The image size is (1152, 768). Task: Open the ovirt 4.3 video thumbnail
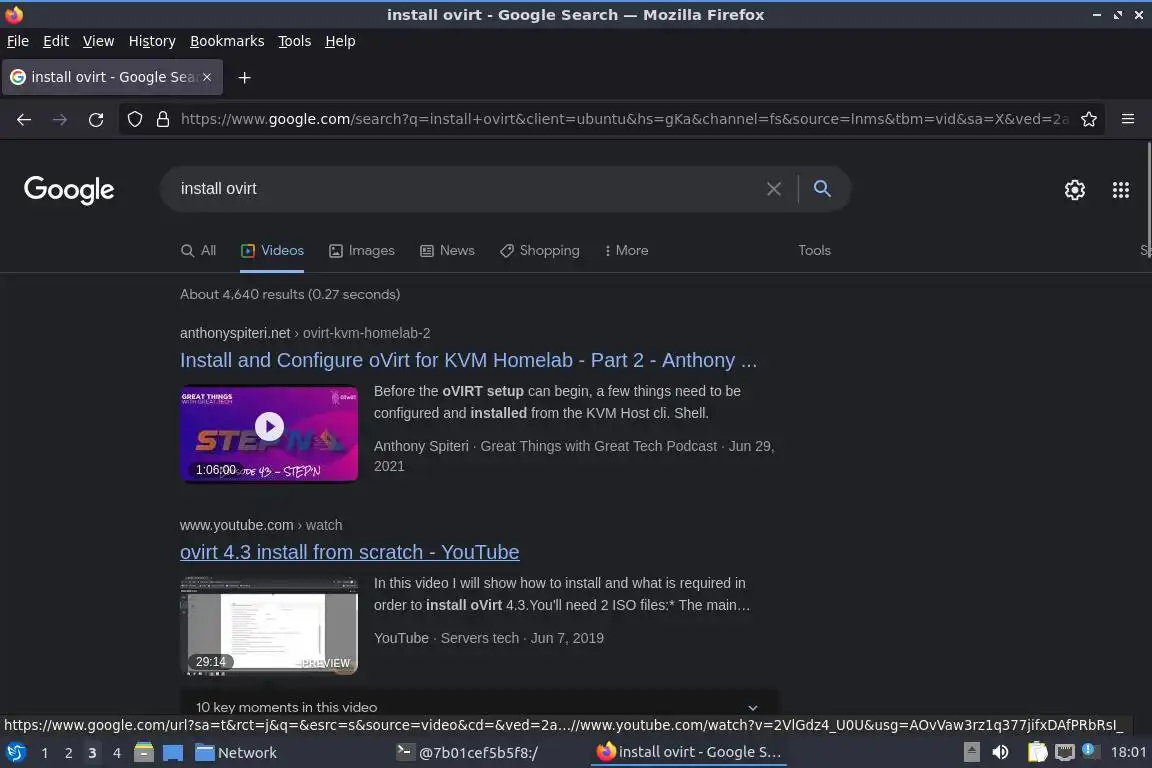tap(269, 625)
